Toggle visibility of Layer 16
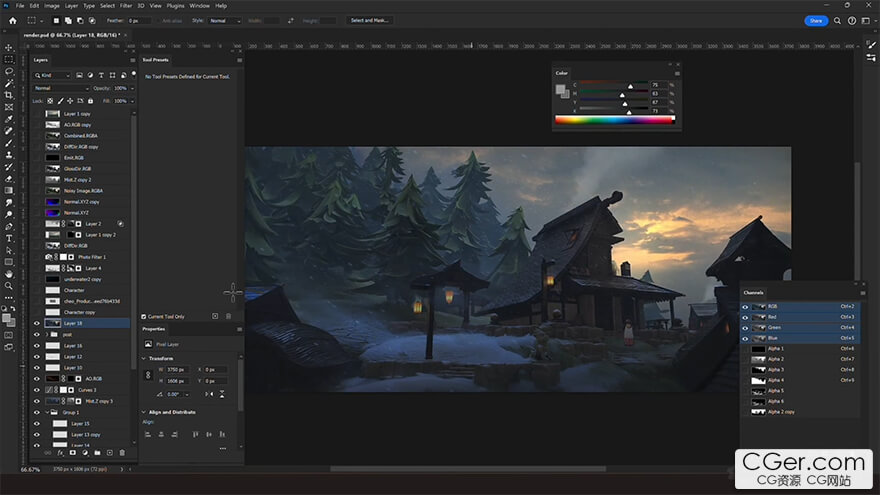Image resolution: width=880 pixels, height=495 pixels. (37, 346)
